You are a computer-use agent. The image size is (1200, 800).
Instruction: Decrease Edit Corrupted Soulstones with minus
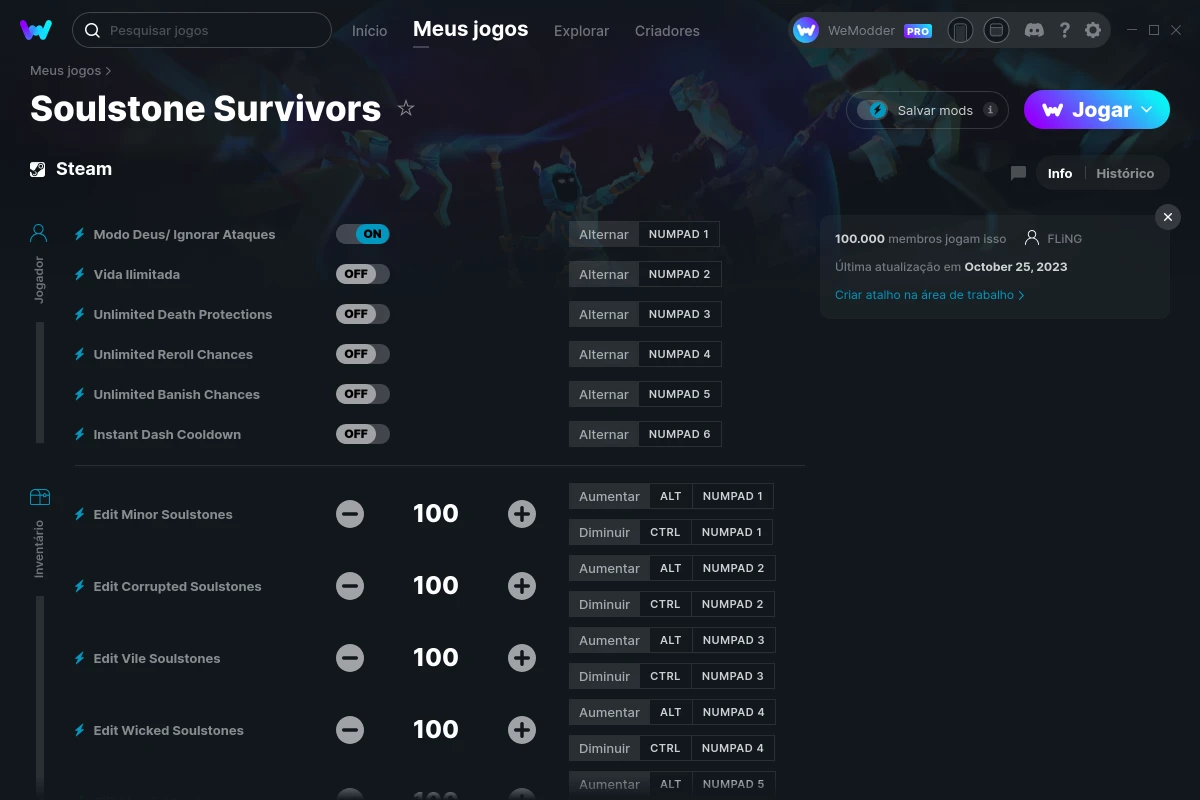[x=350, y=586]
